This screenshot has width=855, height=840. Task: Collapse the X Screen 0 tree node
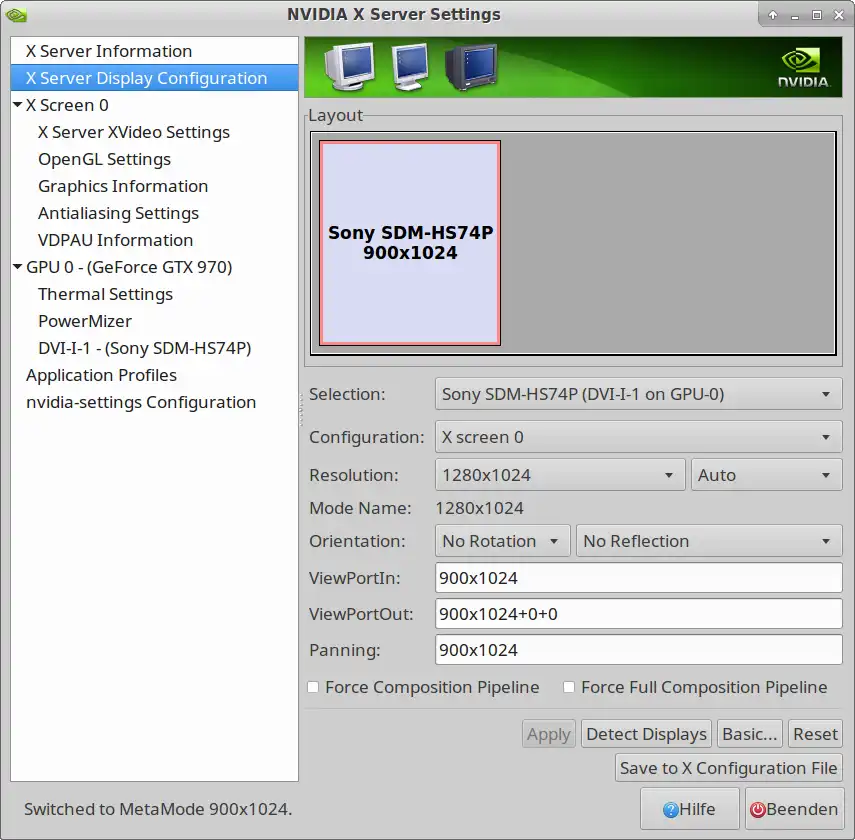coord(17,104)
